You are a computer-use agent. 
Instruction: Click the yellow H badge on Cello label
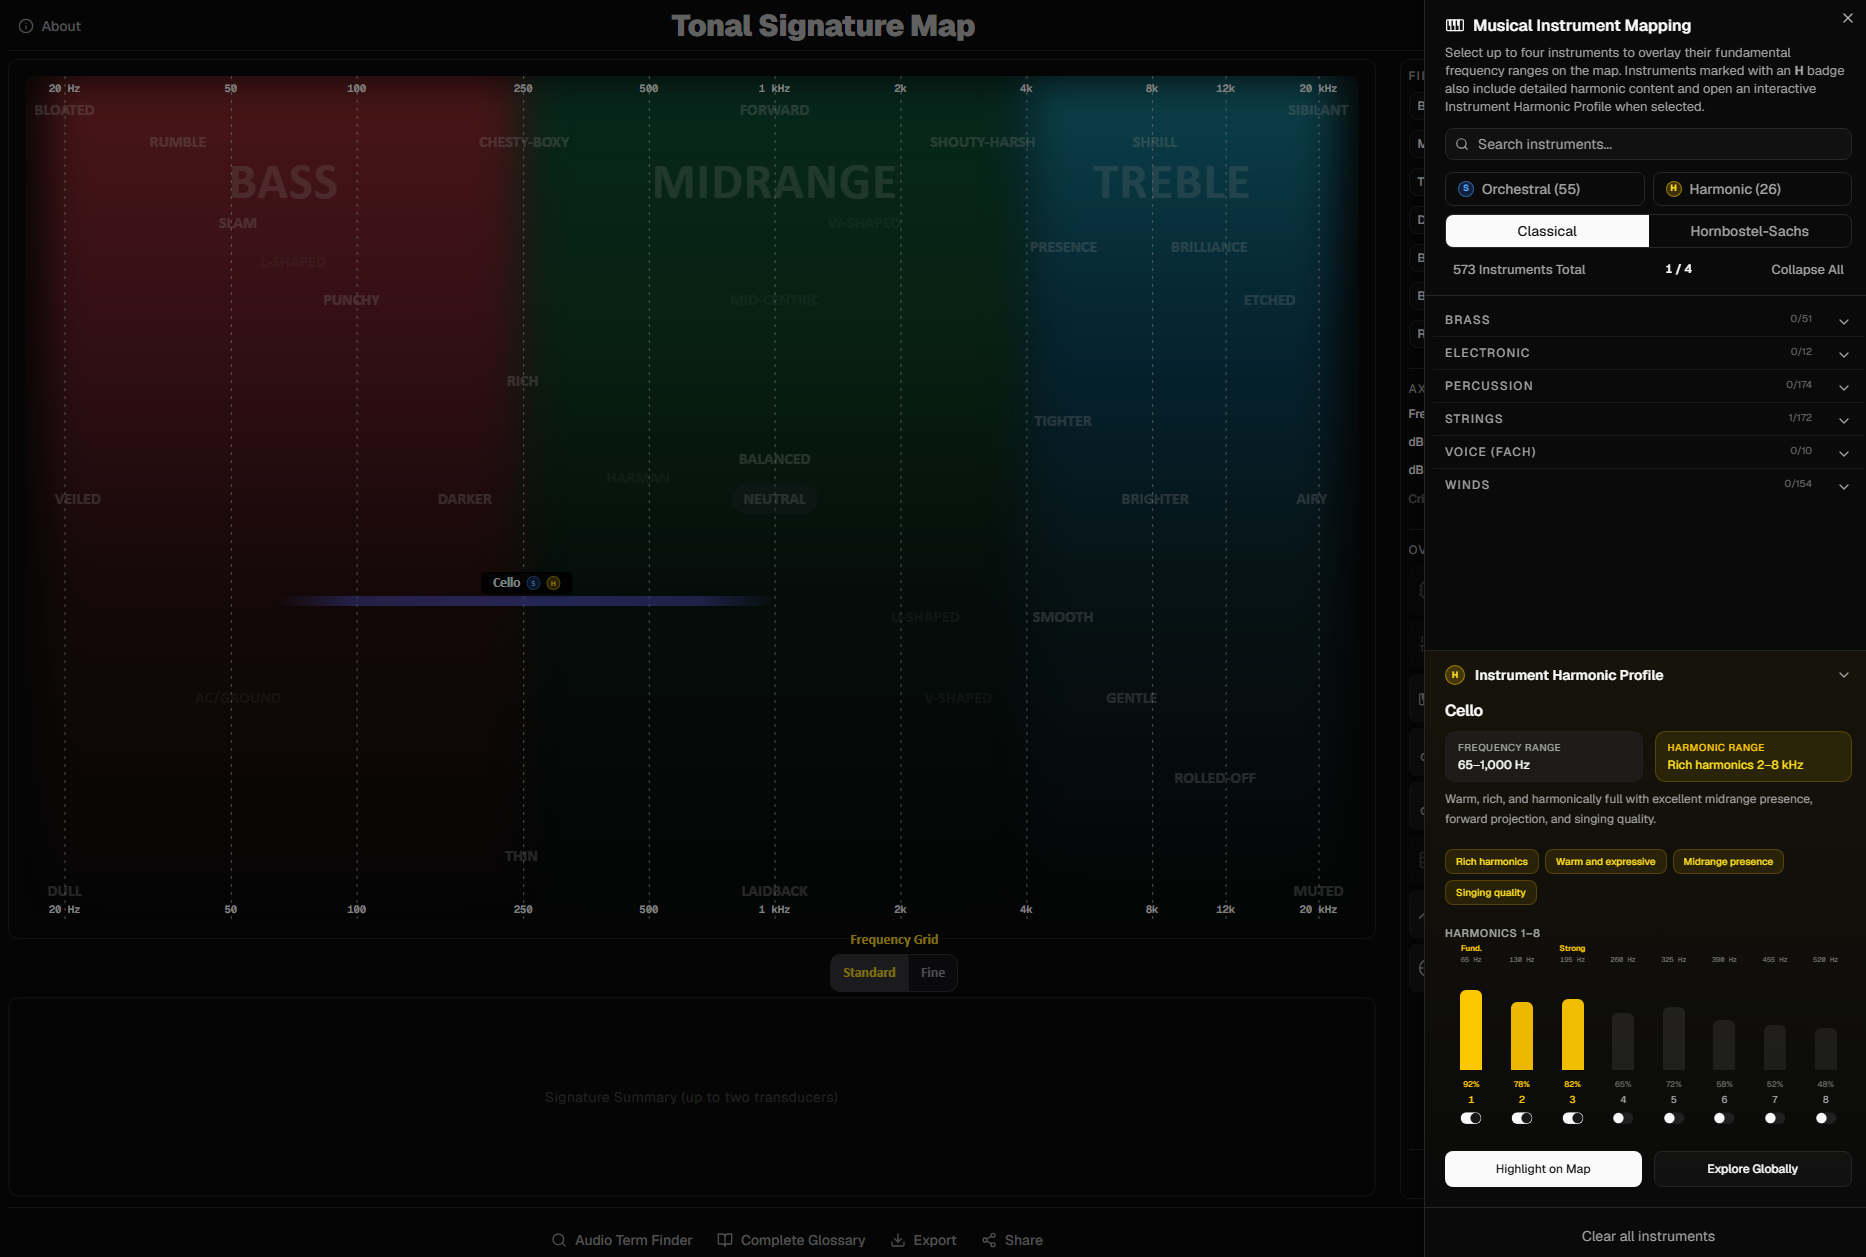(554, 583)
